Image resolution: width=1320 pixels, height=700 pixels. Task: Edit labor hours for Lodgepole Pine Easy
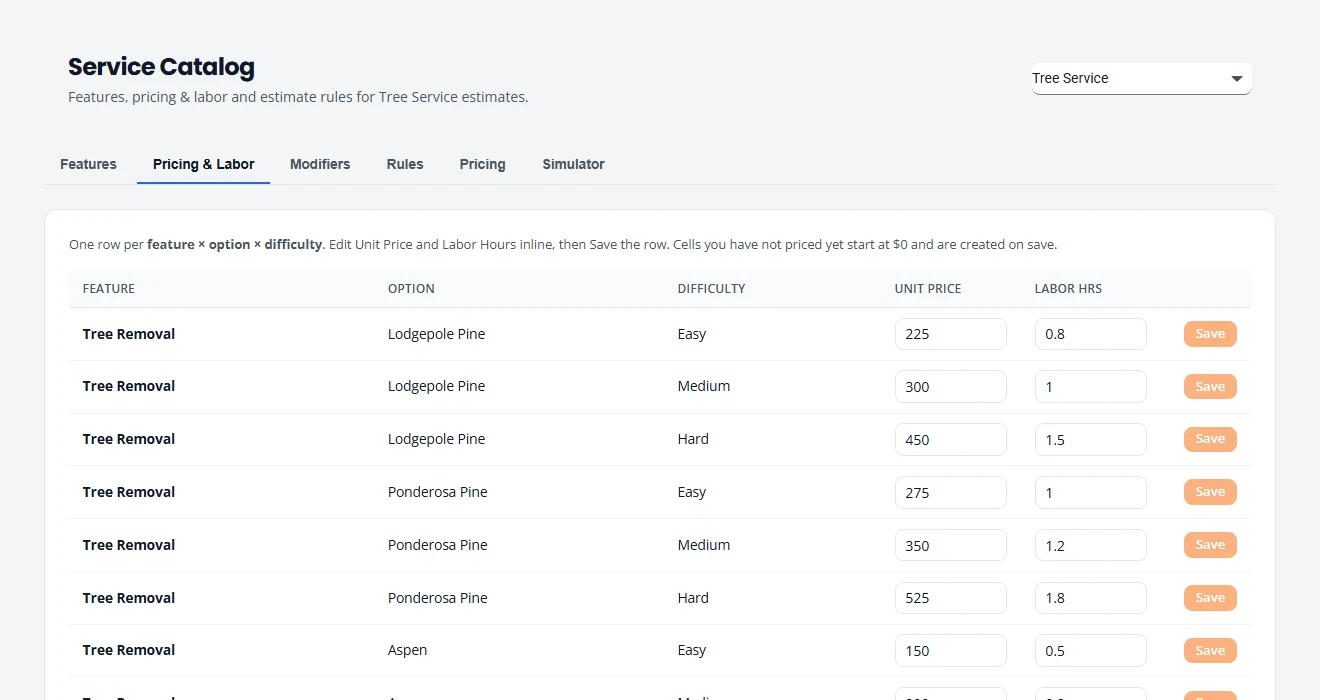point(1091,334)
